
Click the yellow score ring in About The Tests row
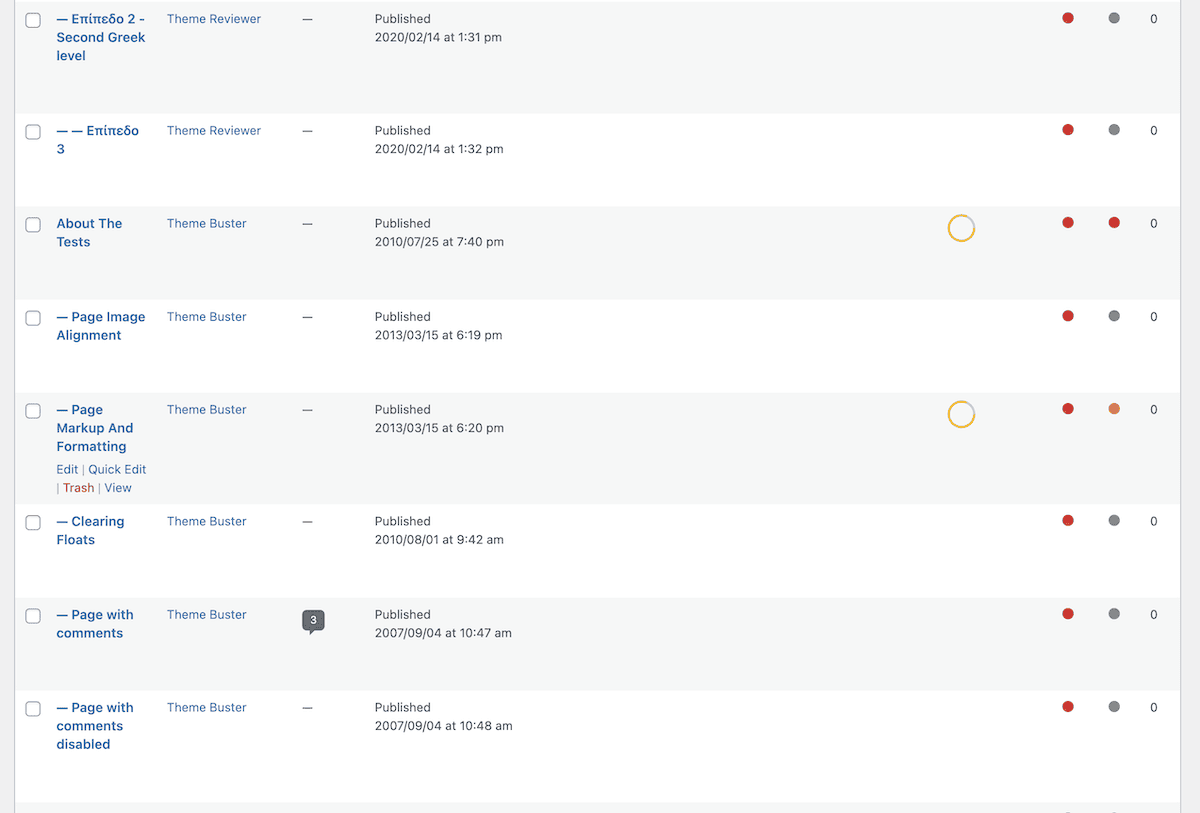[961, 228]
